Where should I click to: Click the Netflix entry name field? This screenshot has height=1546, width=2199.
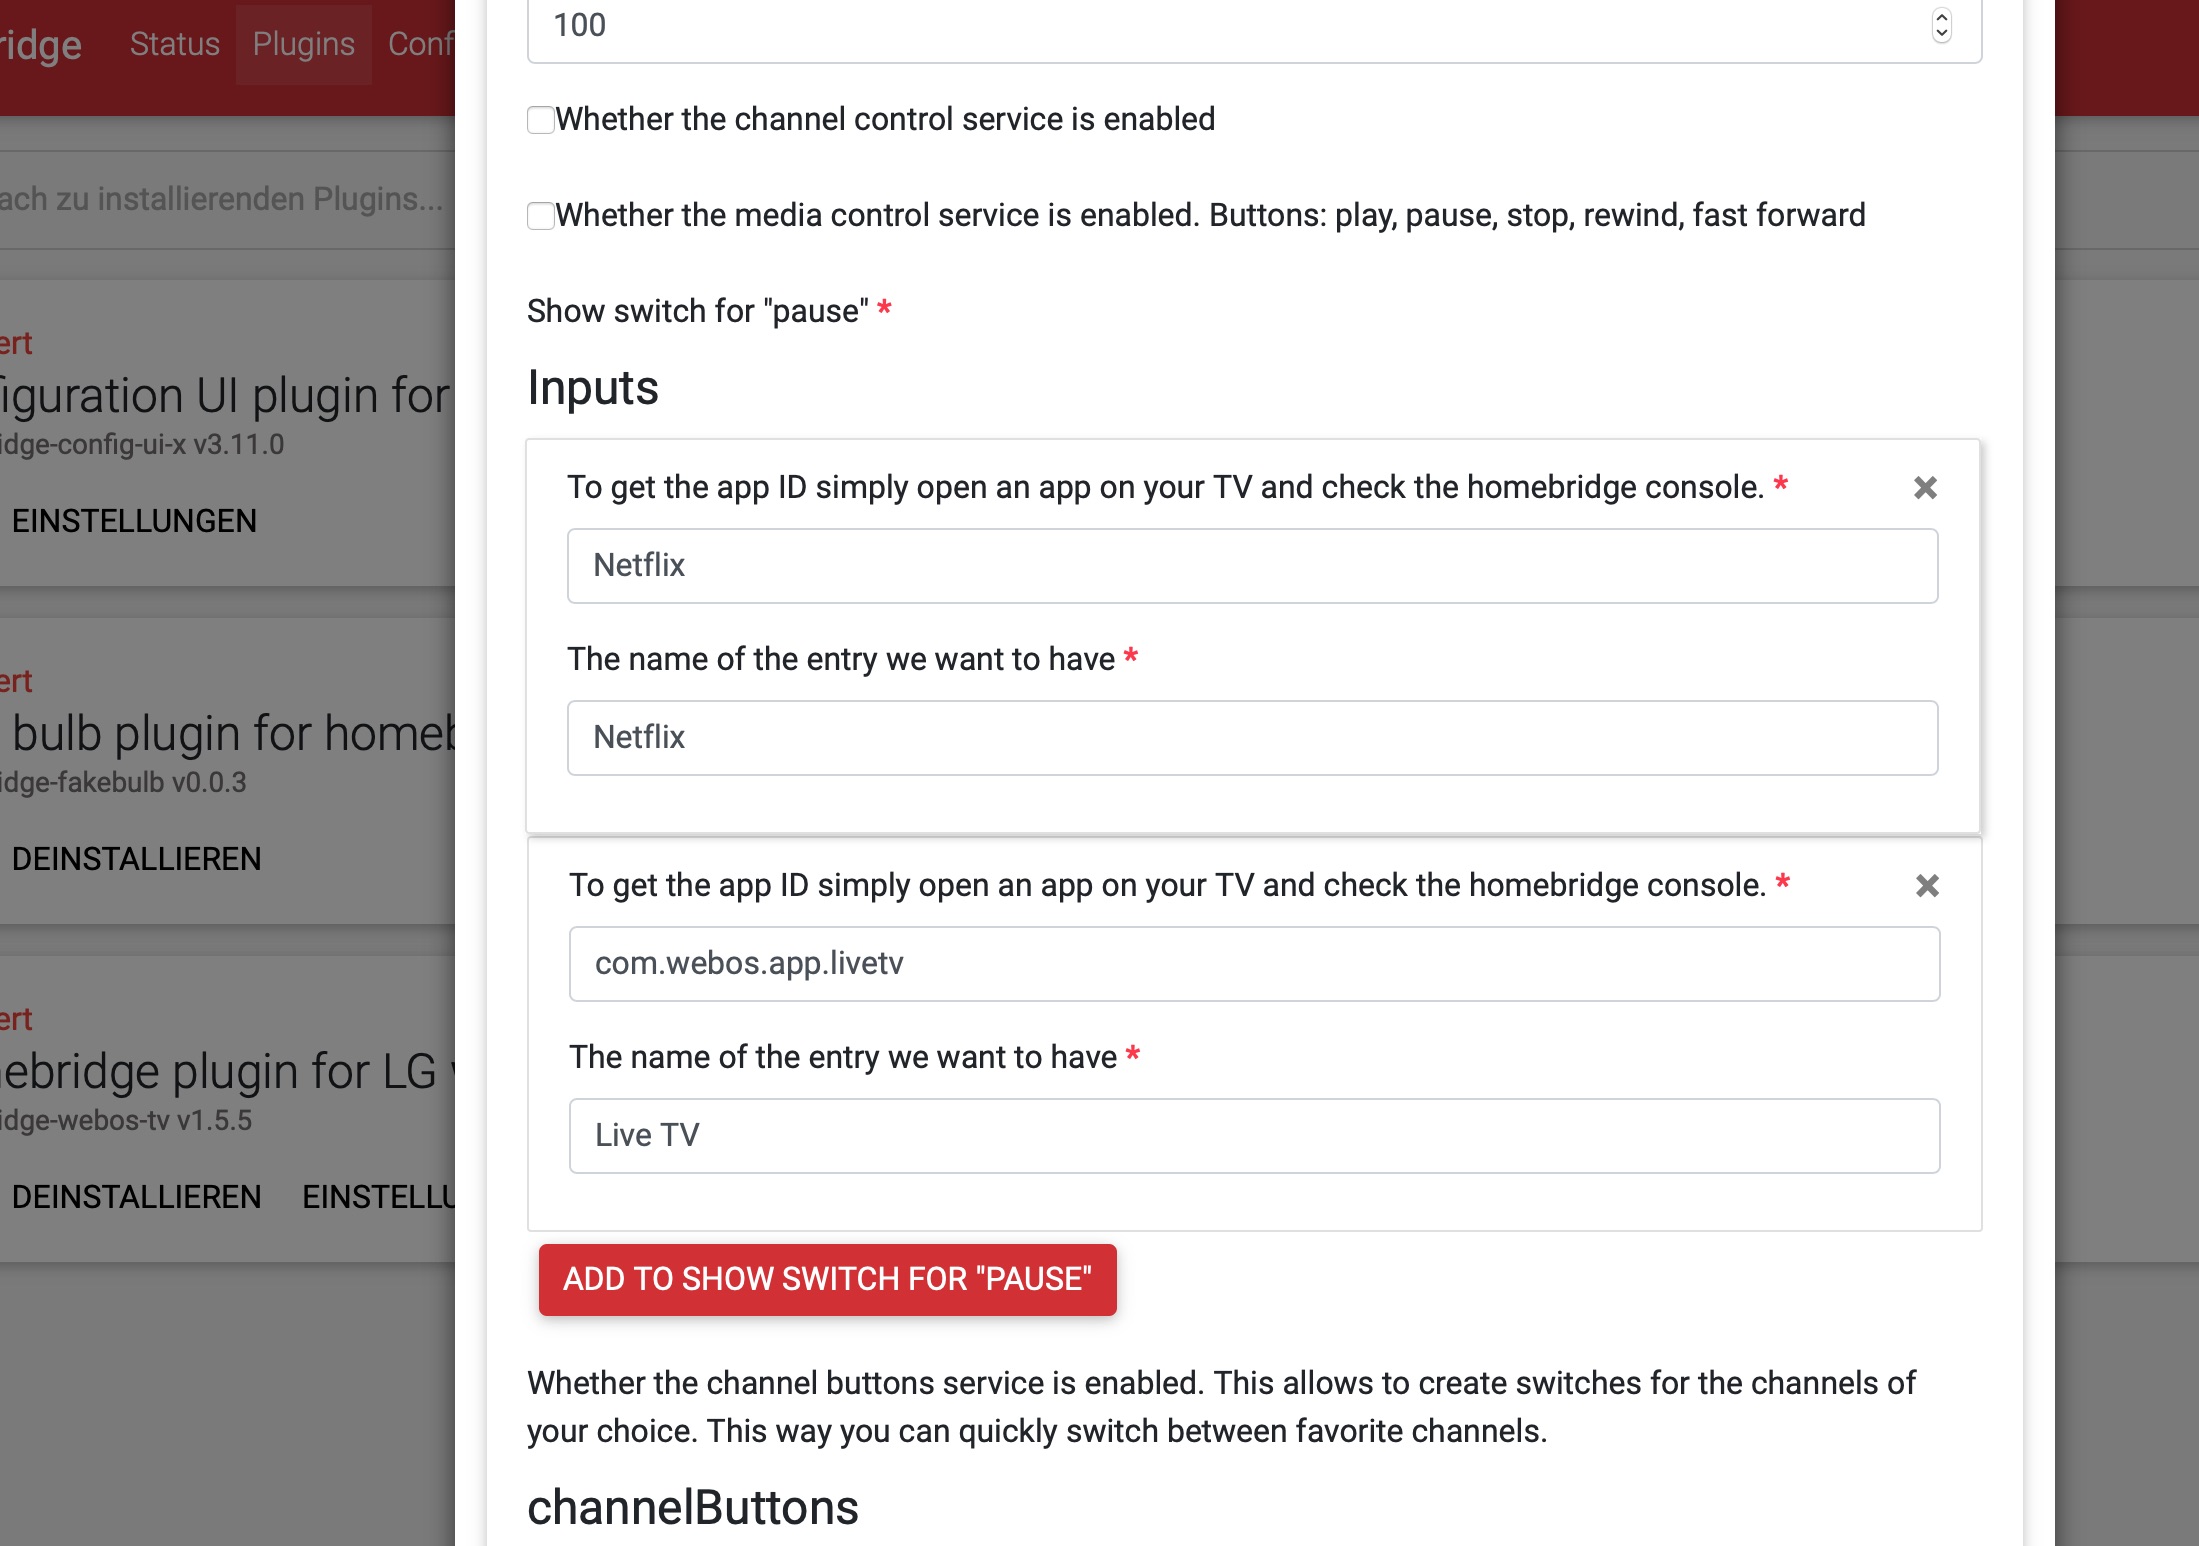pyautogui.click(x=1252, y=738)
